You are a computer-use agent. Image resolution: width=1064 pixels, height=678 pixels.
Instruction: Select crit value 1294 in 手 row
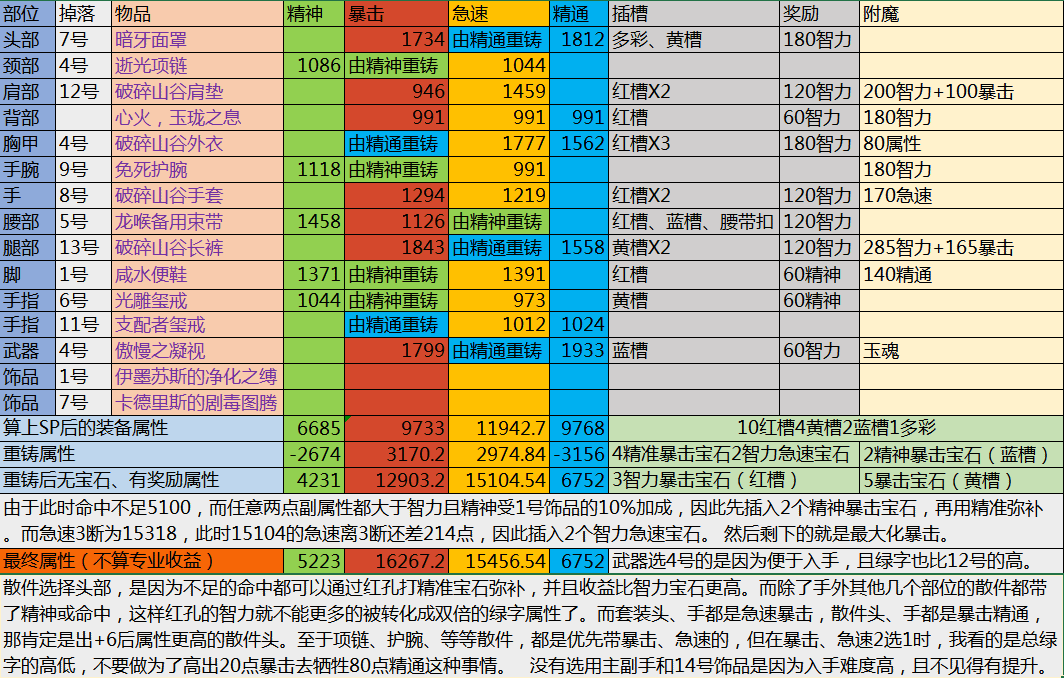coord(396,195)
